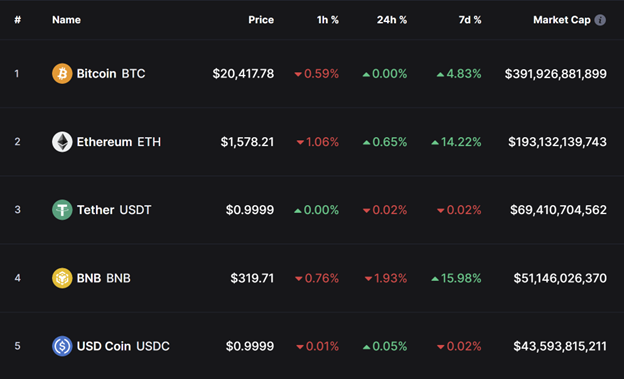Sort by the # rank column header
The width and height of the screenshot is (624, 379).
pyautogui.click(x=18, y=20)
